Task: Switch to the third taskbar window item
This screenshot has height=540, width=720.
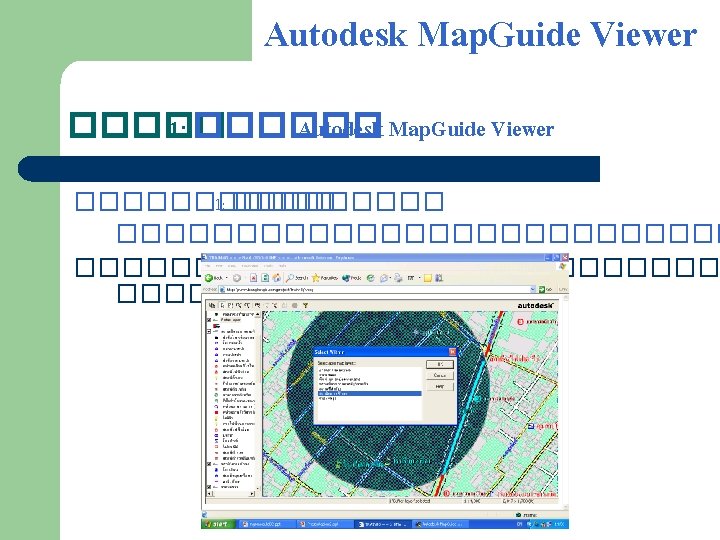Action: [381, 523]
